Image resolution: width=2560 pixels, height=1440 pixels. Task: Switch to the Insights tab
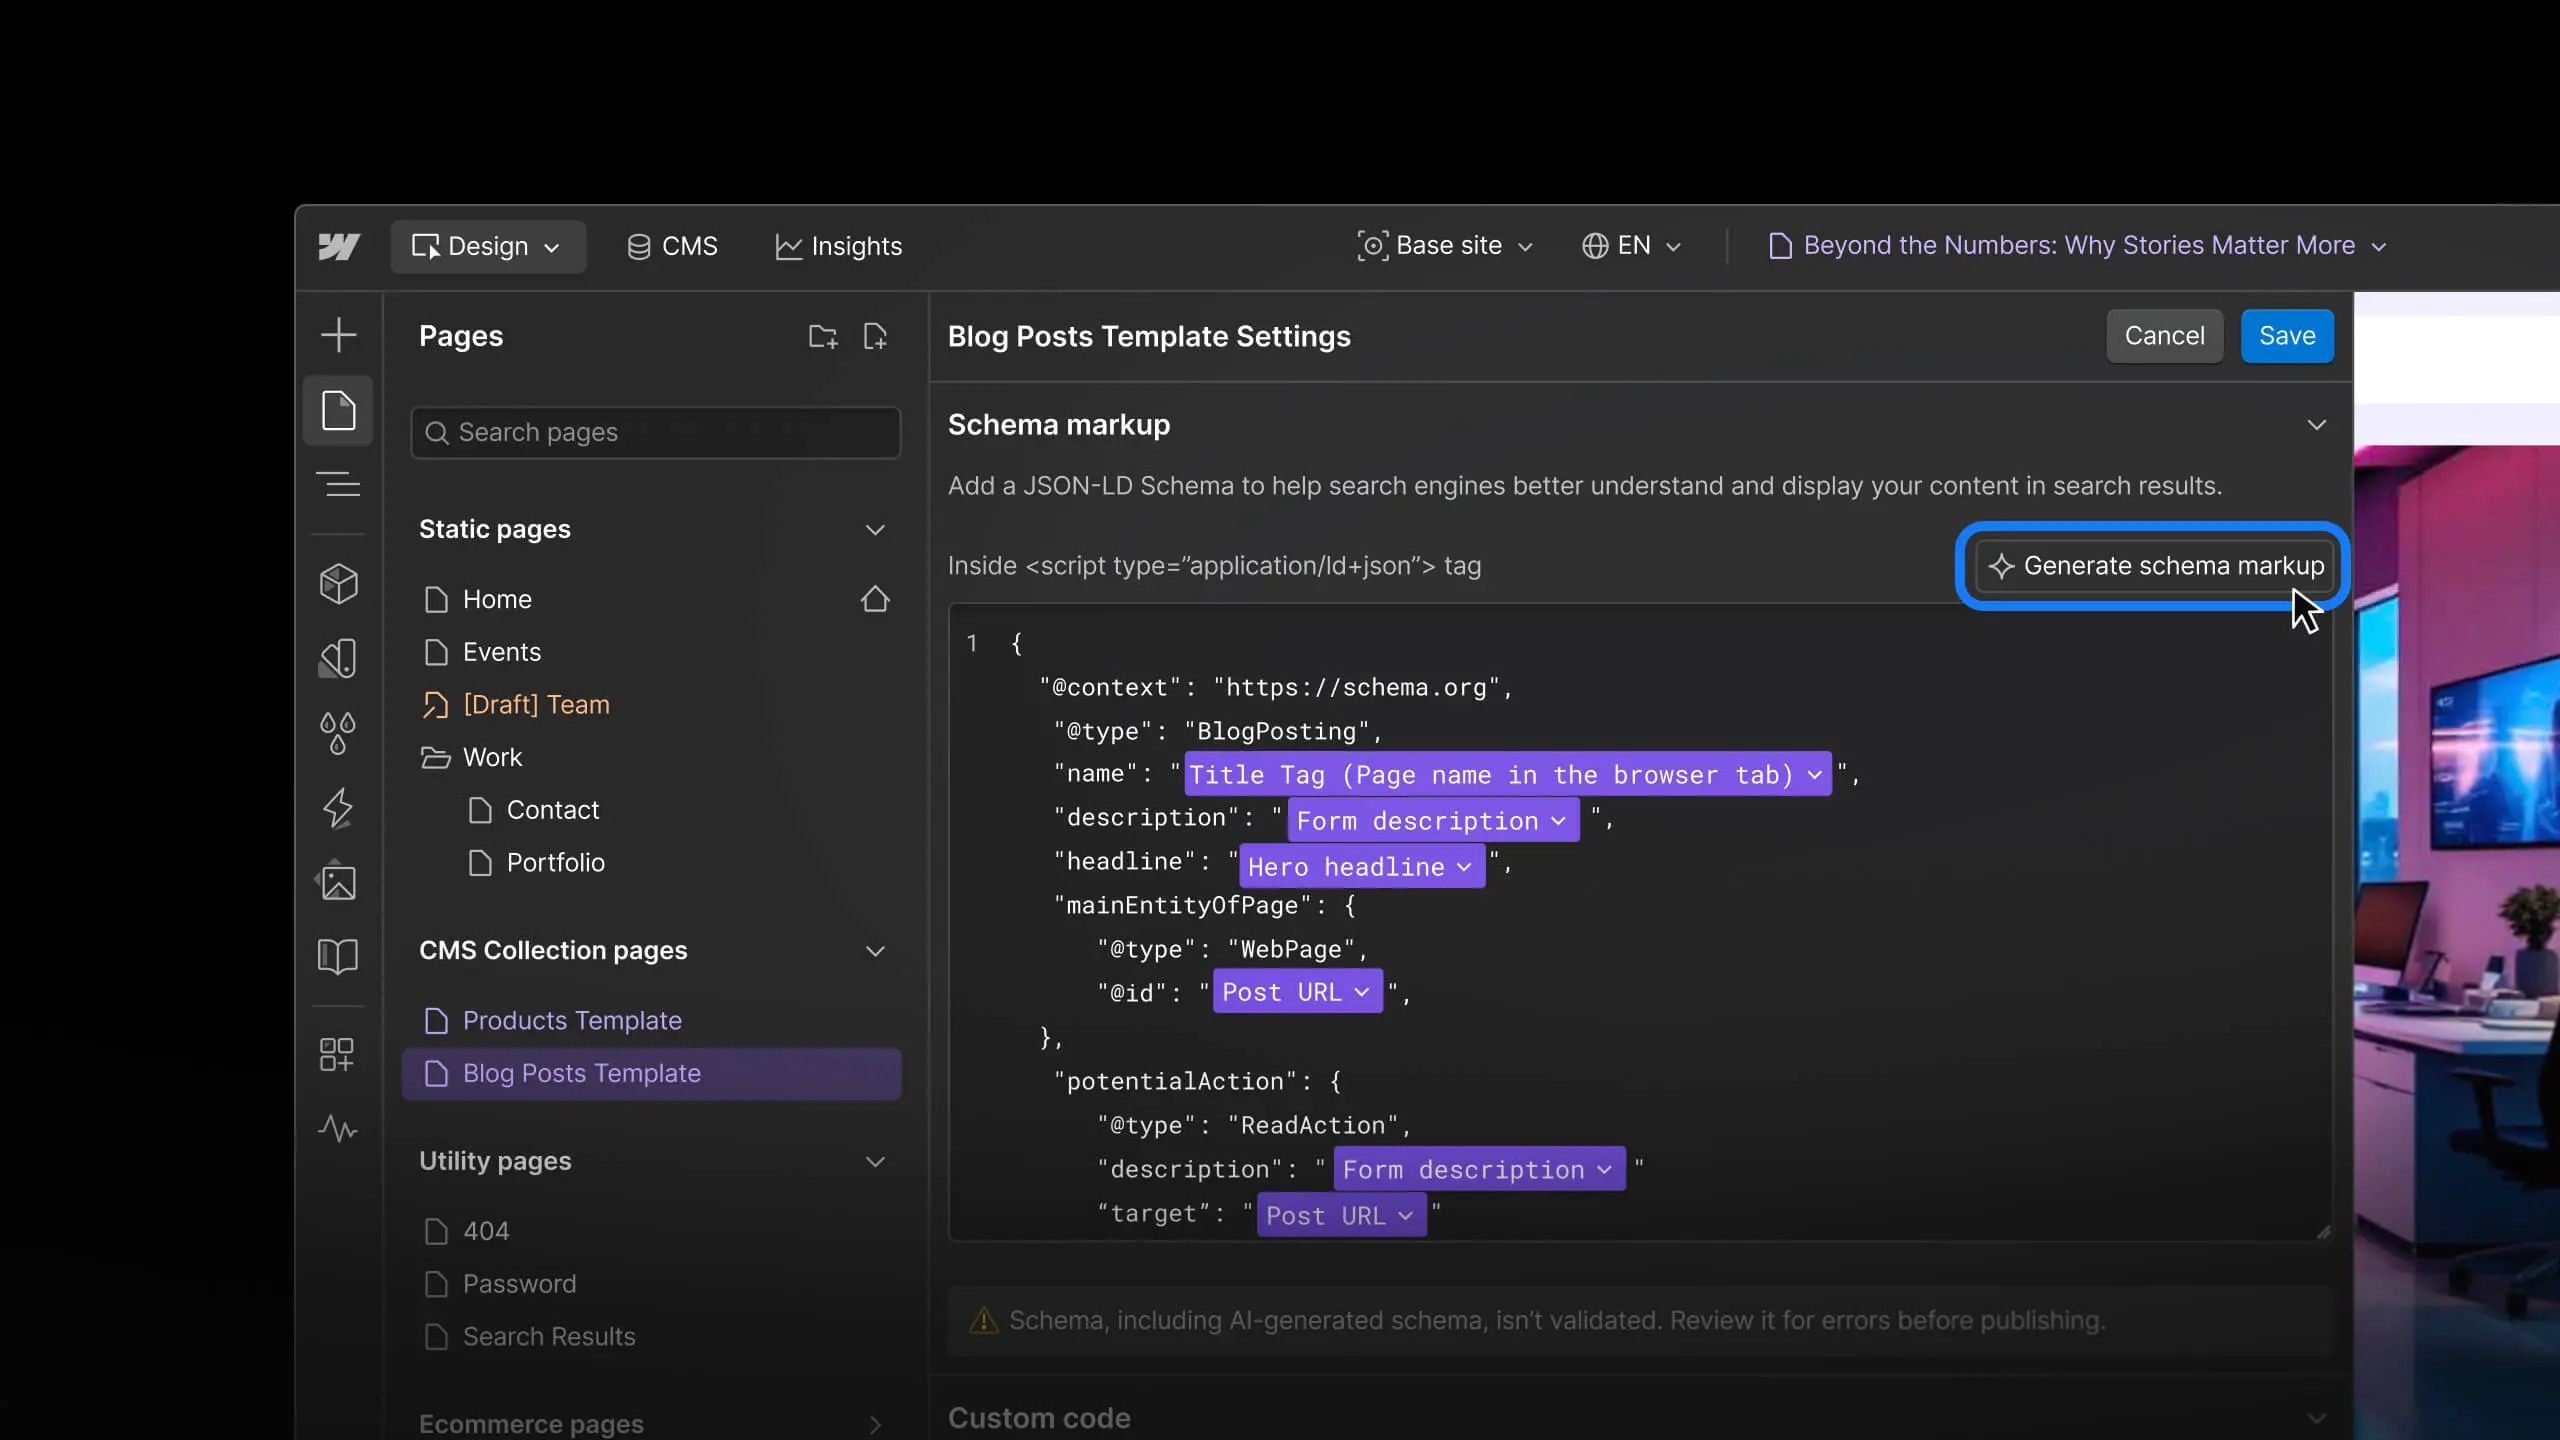838,246
